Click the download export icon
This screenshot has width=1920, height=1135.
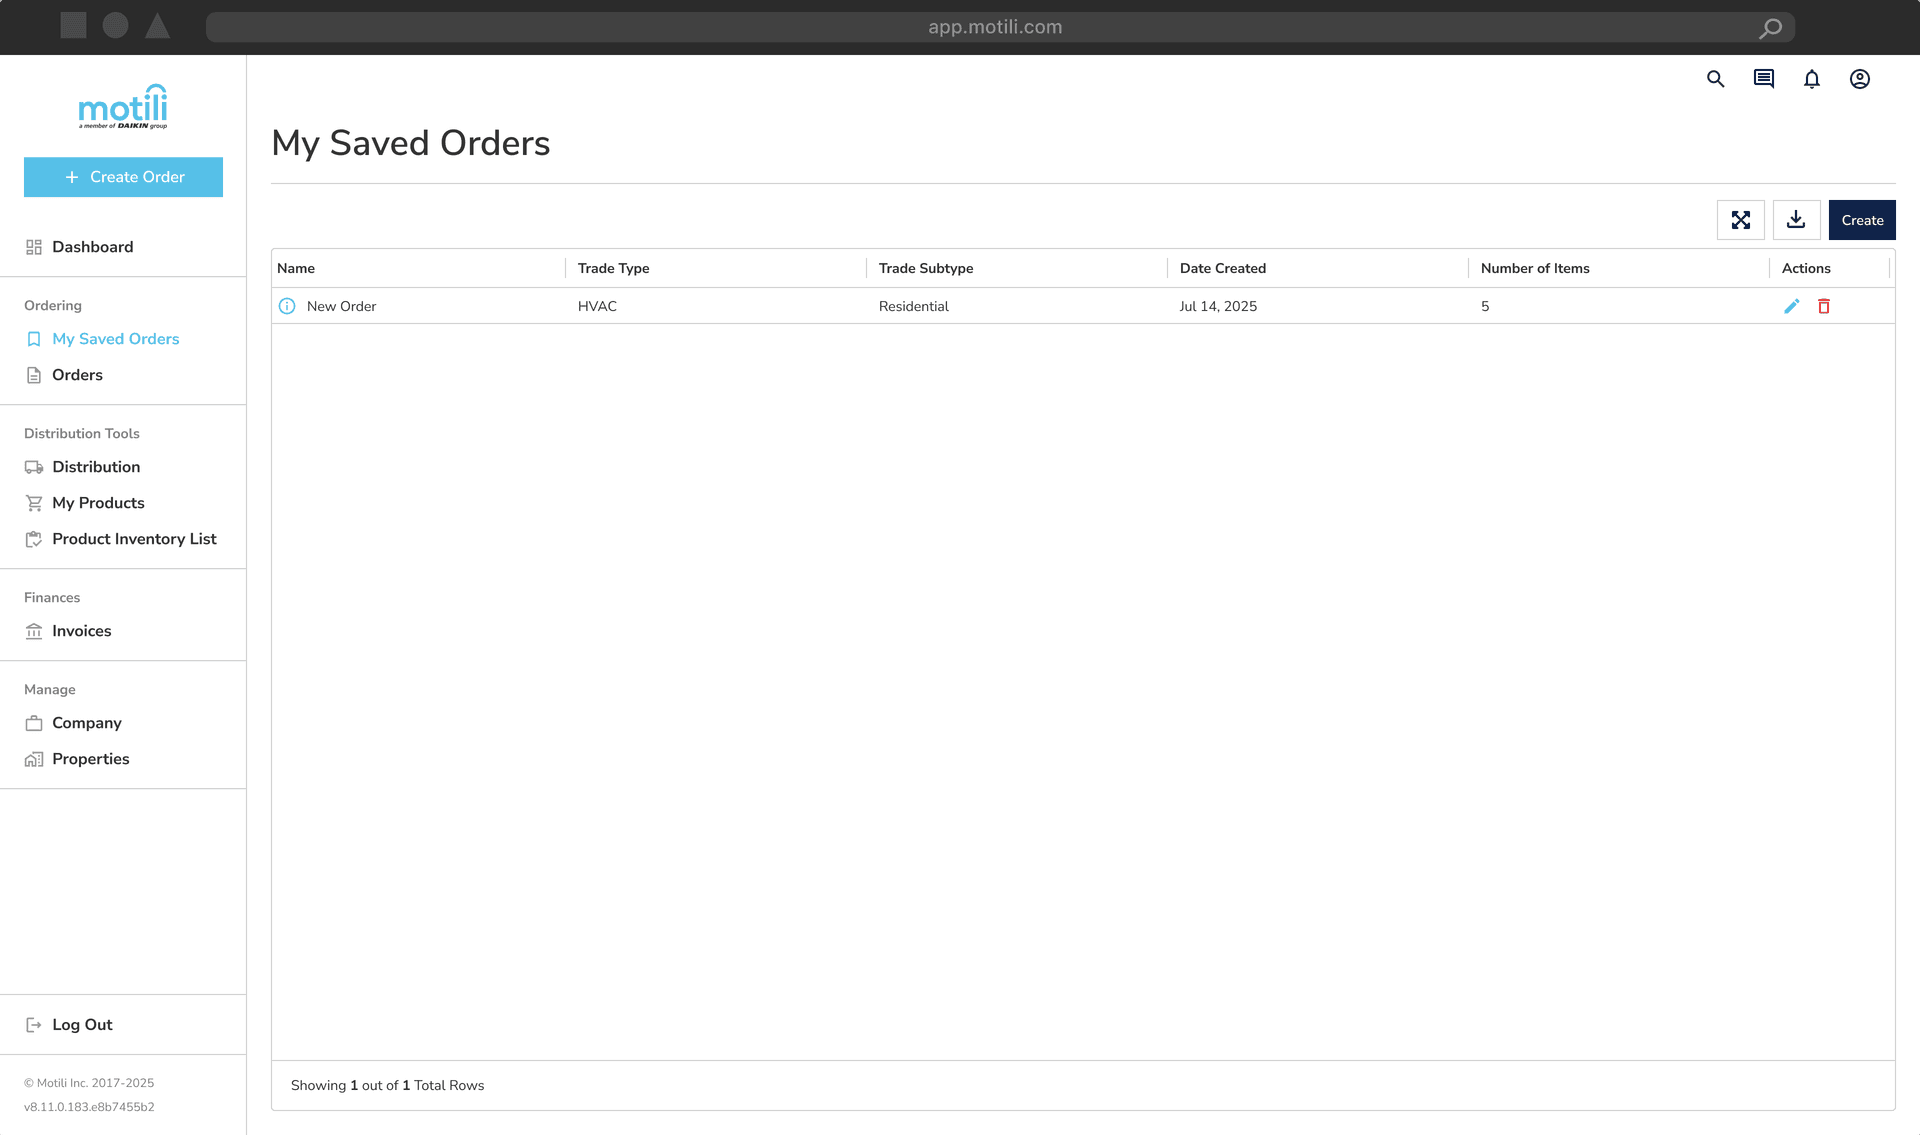[x=1796, y=220]
